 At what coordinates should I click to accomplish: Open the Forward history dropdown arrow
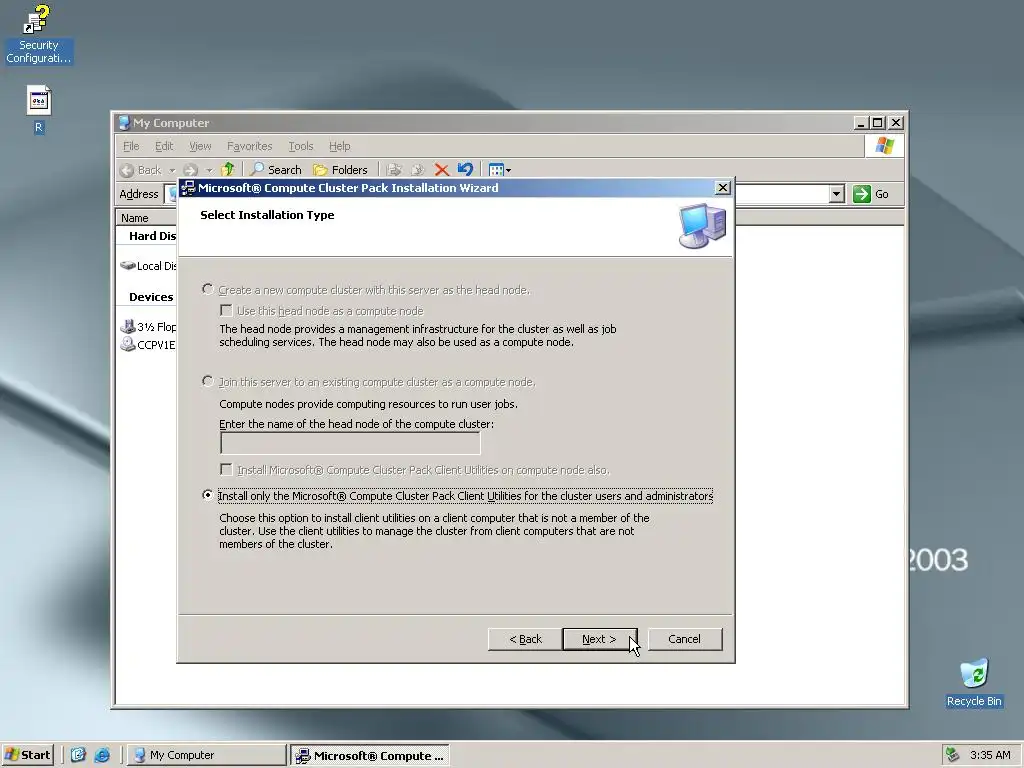[209, 170]
